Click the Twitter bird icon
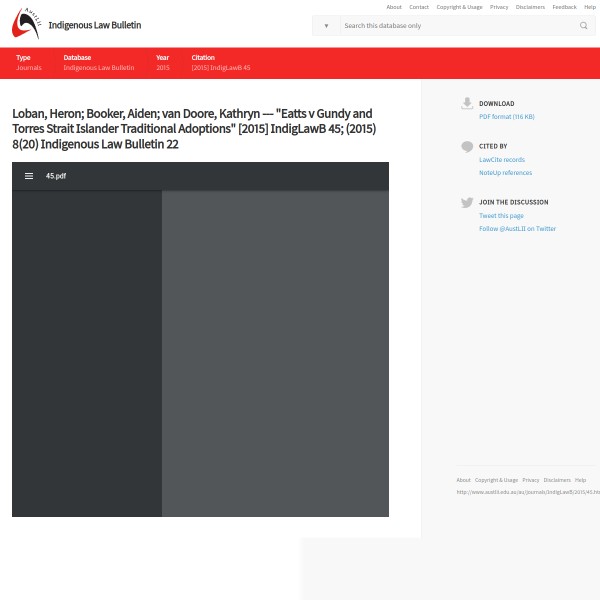Screen dimensions: 600x600 [467, 202]
